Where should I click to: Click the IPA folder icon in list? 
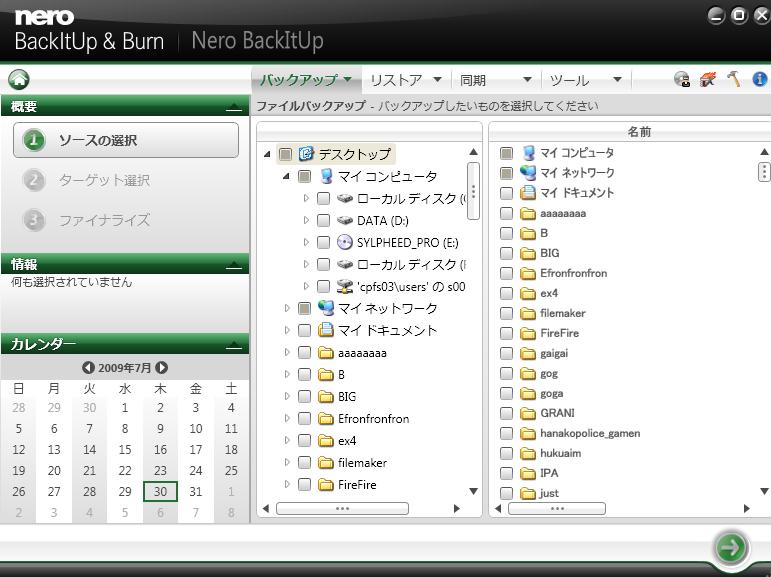528,473
